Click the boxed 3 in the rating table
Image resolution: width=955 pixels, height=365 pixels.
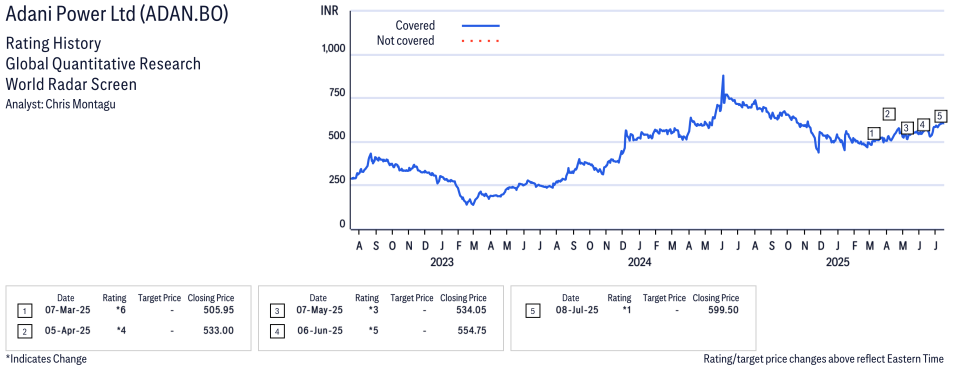tap(277, 312)
